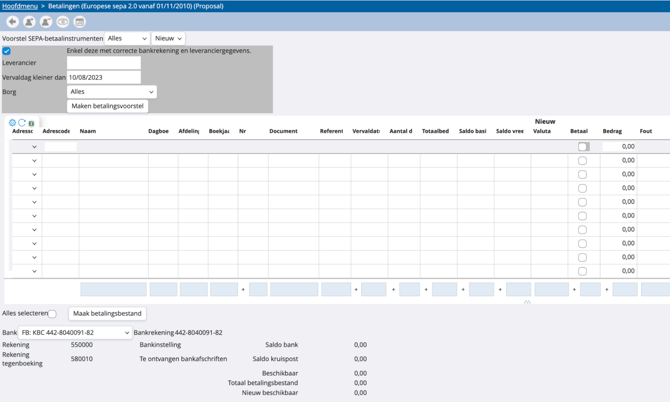Click the Saldo kruispost label
The width and height of the screenshot is (670, 402).
[x=275, y=359]
